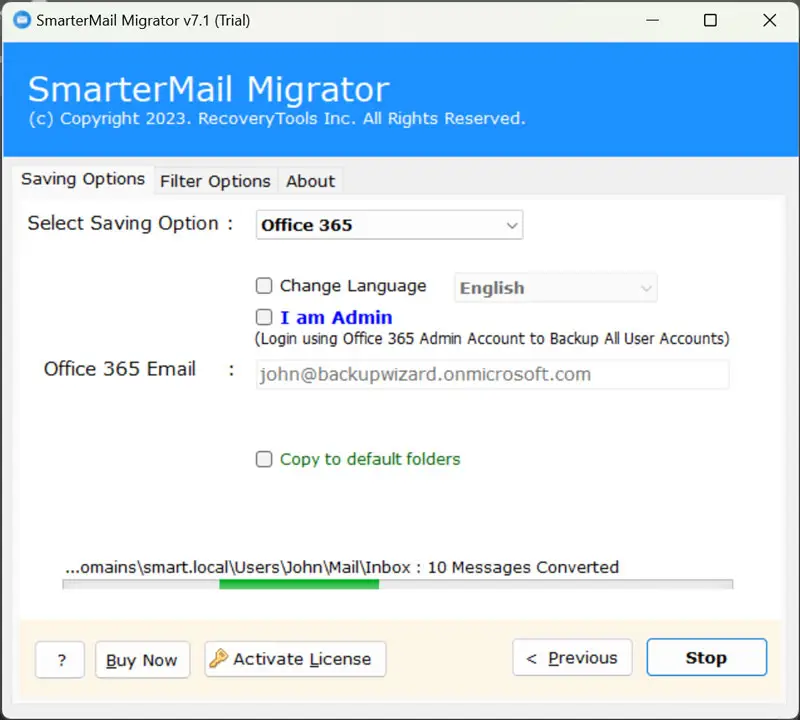Click the 'Login using Office 365 Admin Account' note
800x720 pixels.
coord(492,339)
